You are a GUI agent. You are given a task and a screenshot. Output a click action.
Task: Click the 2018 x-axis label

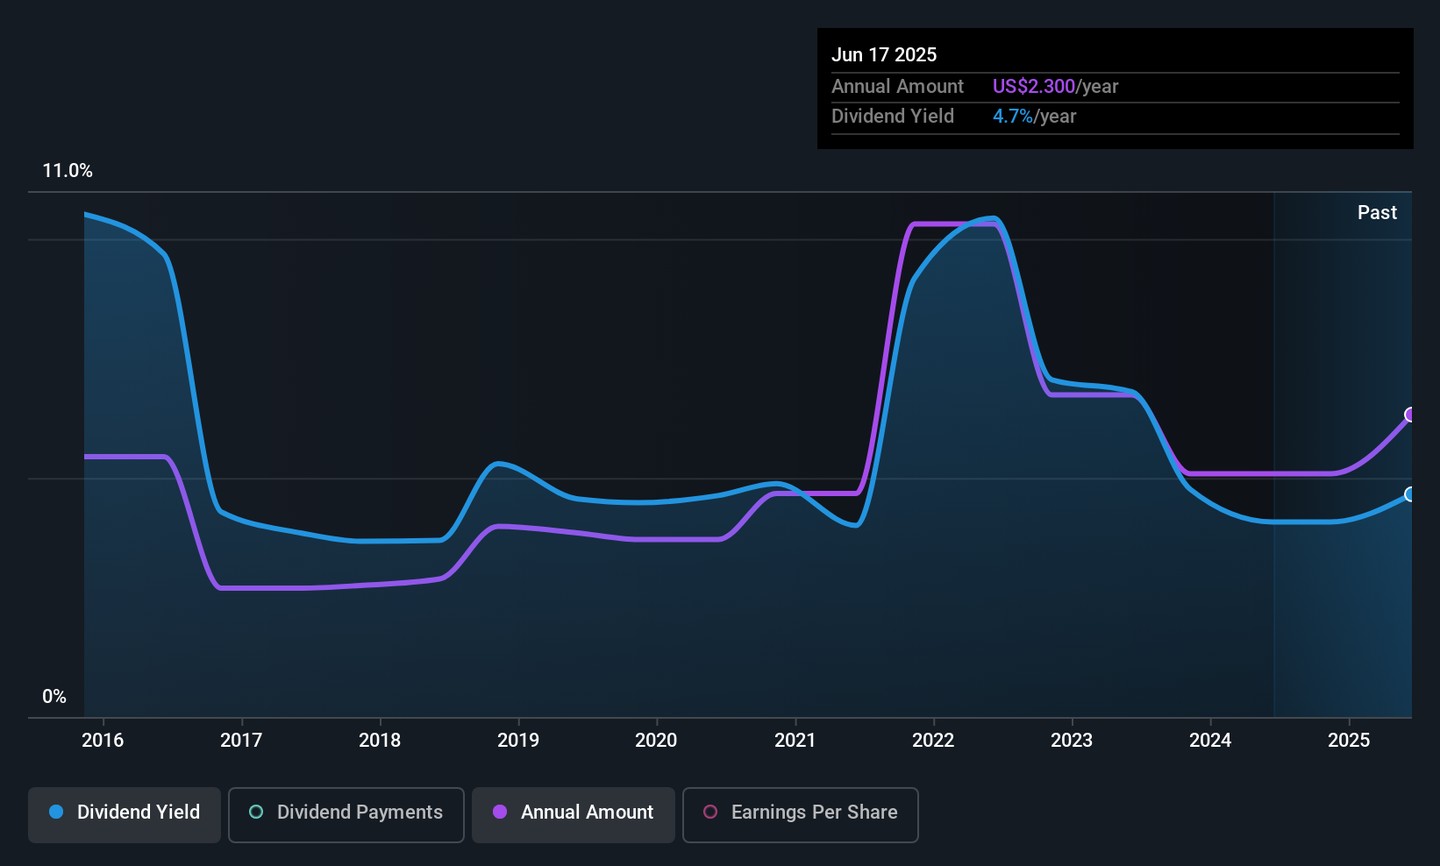point(380,740)
